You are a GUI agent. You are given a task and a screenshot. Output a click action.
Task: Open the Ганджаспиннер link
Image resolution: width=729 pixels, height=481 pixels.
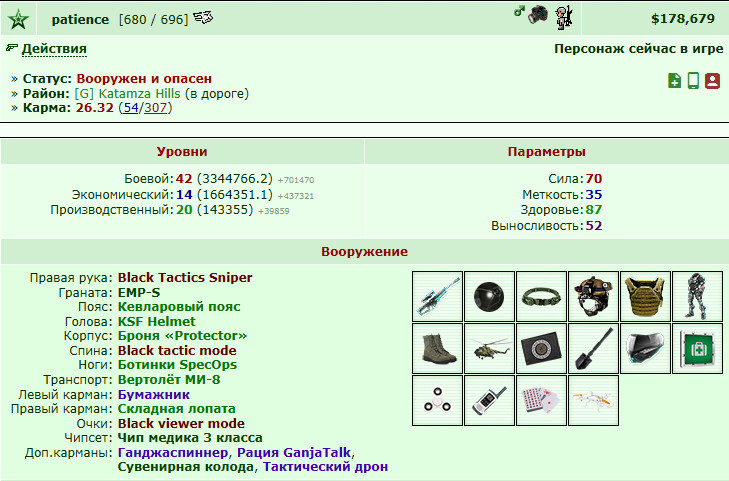(x=172, y=452)
